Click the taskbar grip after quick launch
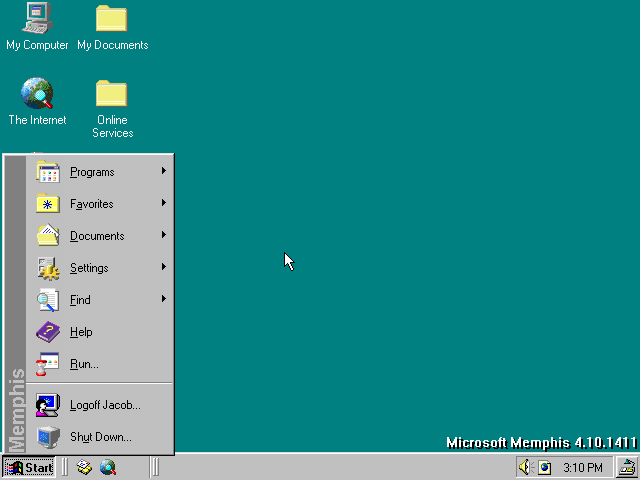 (x=155, y=467)
